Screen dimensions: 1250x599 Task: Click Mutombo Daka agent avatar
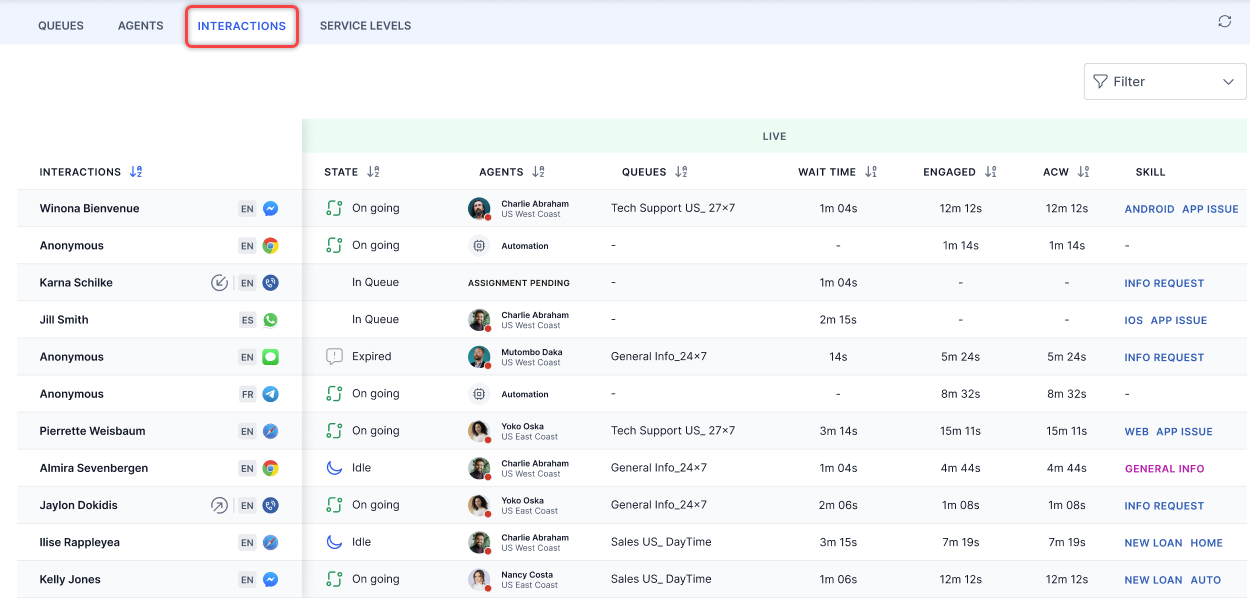[x=480, y=358]
